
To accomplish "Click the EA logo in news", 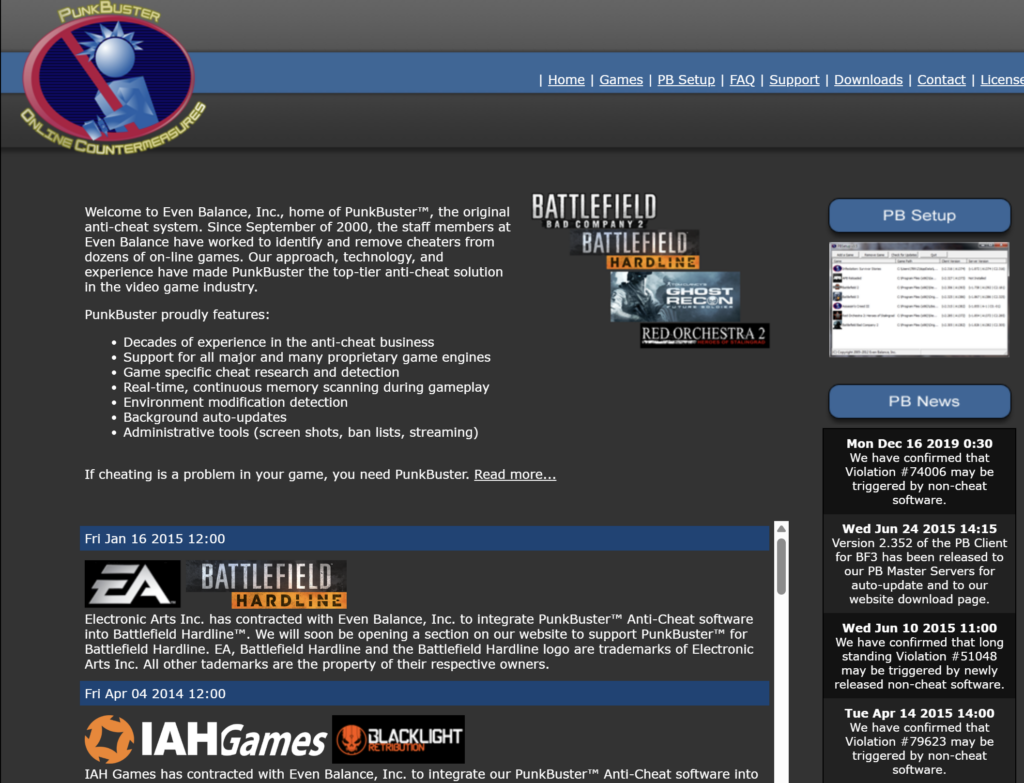I will 132,584.
